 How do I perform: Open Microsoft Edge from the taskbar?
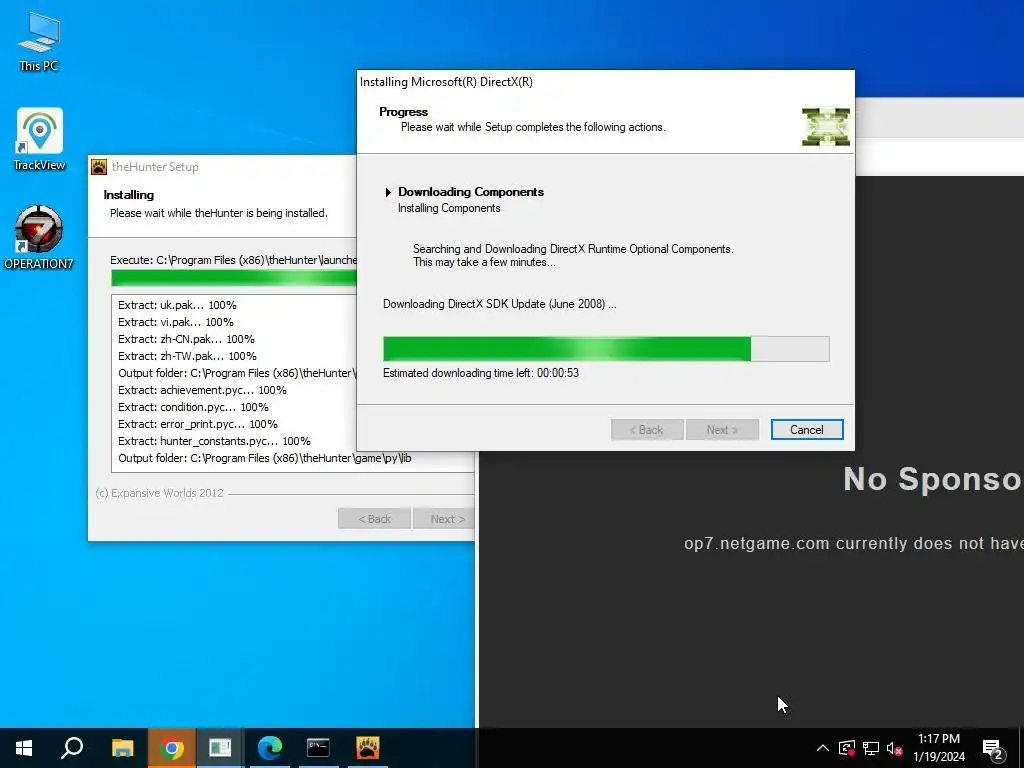coord(269,748)
